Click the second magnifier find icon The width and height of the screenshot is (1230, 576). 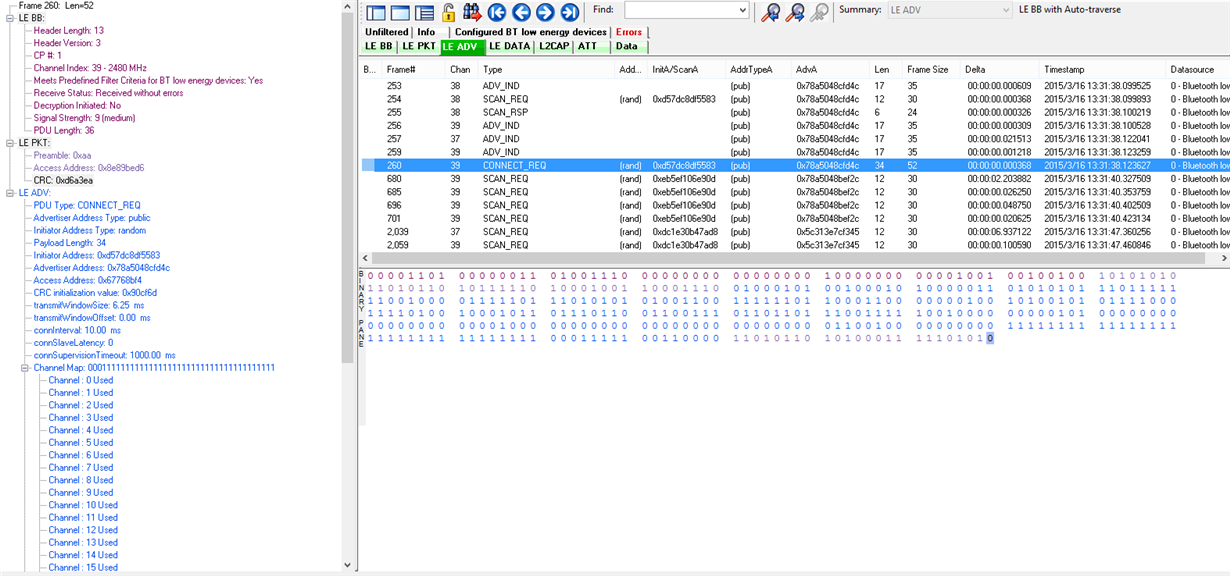796,12
